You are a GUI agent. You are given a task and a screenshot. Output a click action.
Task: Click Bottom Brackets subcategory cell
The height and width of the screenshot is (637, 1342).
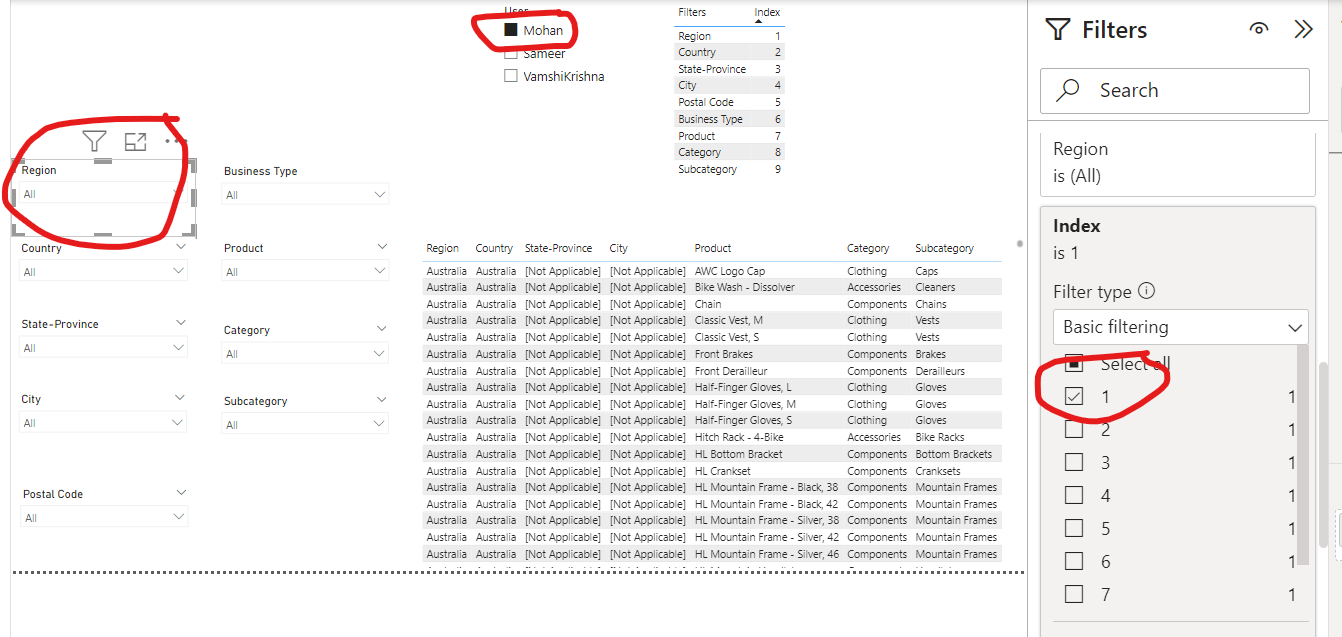pos(953,454)
